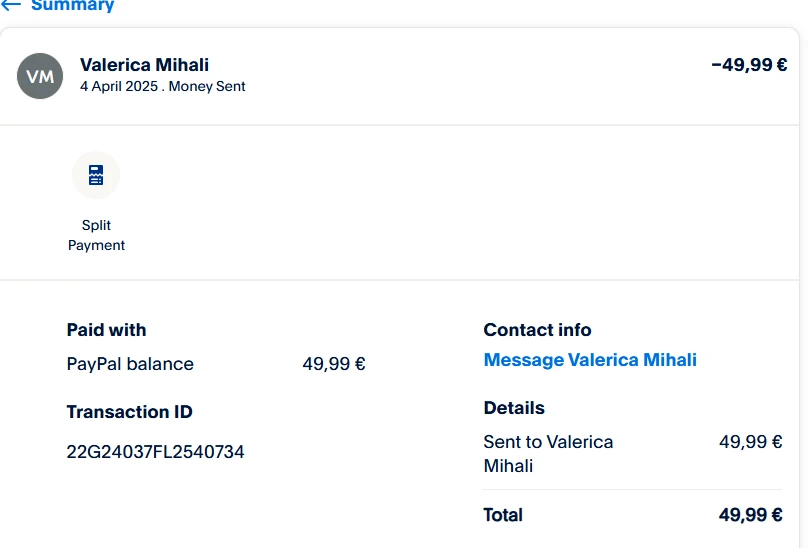Select transaction ID 22G24037FL2540734
Screen dimensions: 808x548
(155, 452)
